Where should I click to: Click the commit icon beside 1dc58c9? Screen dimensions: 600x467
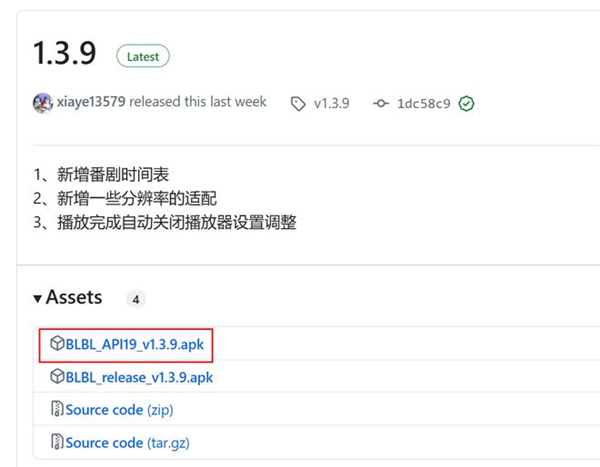380,103
